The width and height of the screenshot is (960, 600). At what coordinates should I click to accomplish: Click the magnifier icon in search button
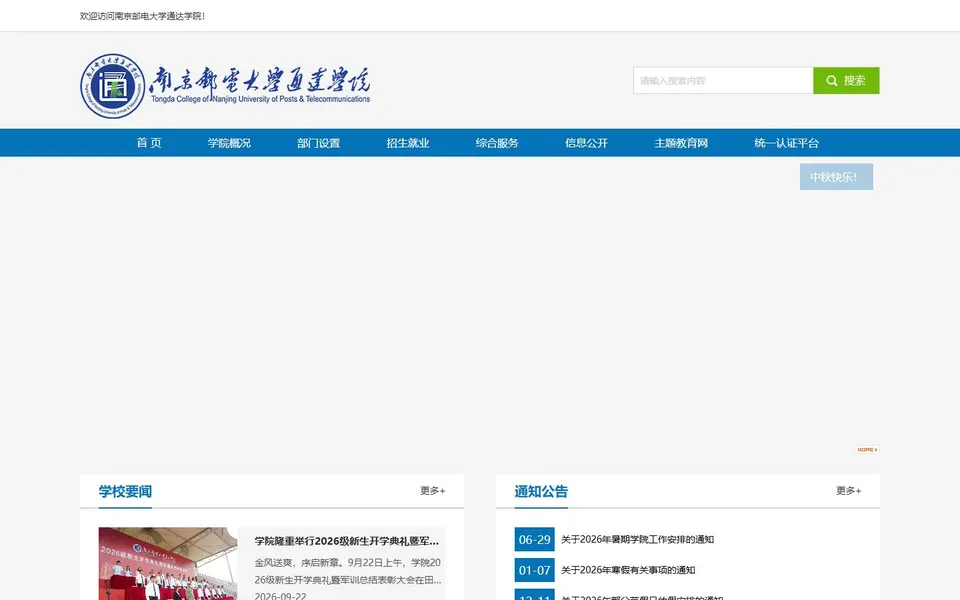(831, 81)
